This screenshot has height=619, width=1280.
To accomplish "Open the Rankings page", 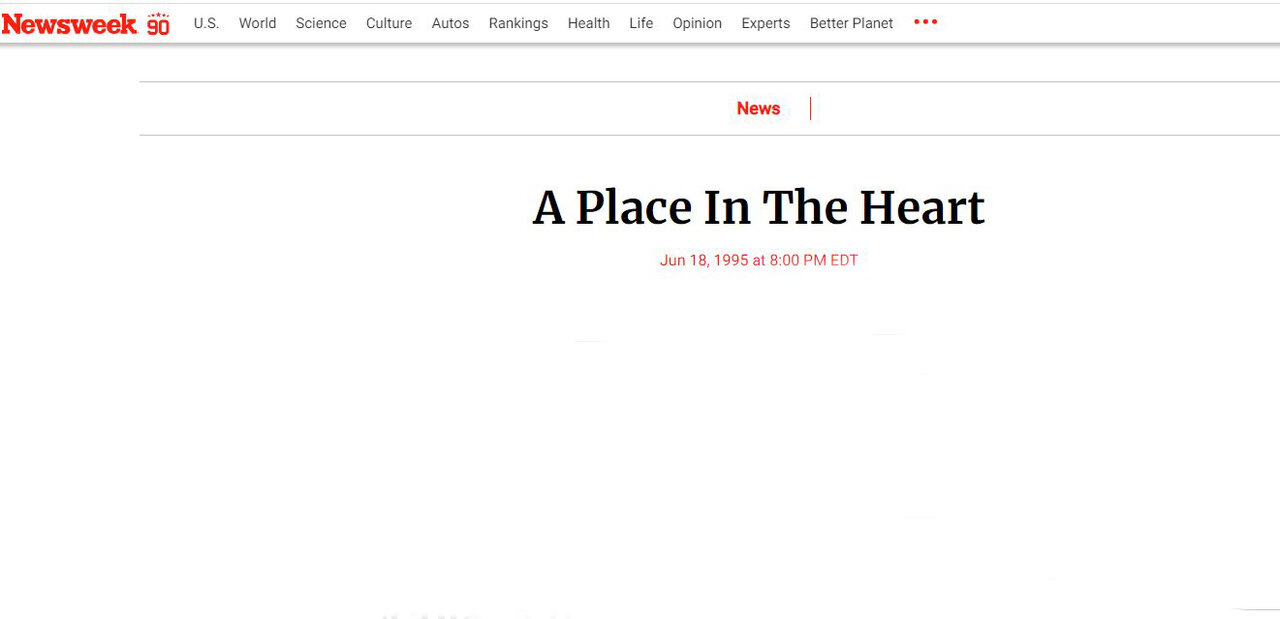I will [x=518, y=23].
